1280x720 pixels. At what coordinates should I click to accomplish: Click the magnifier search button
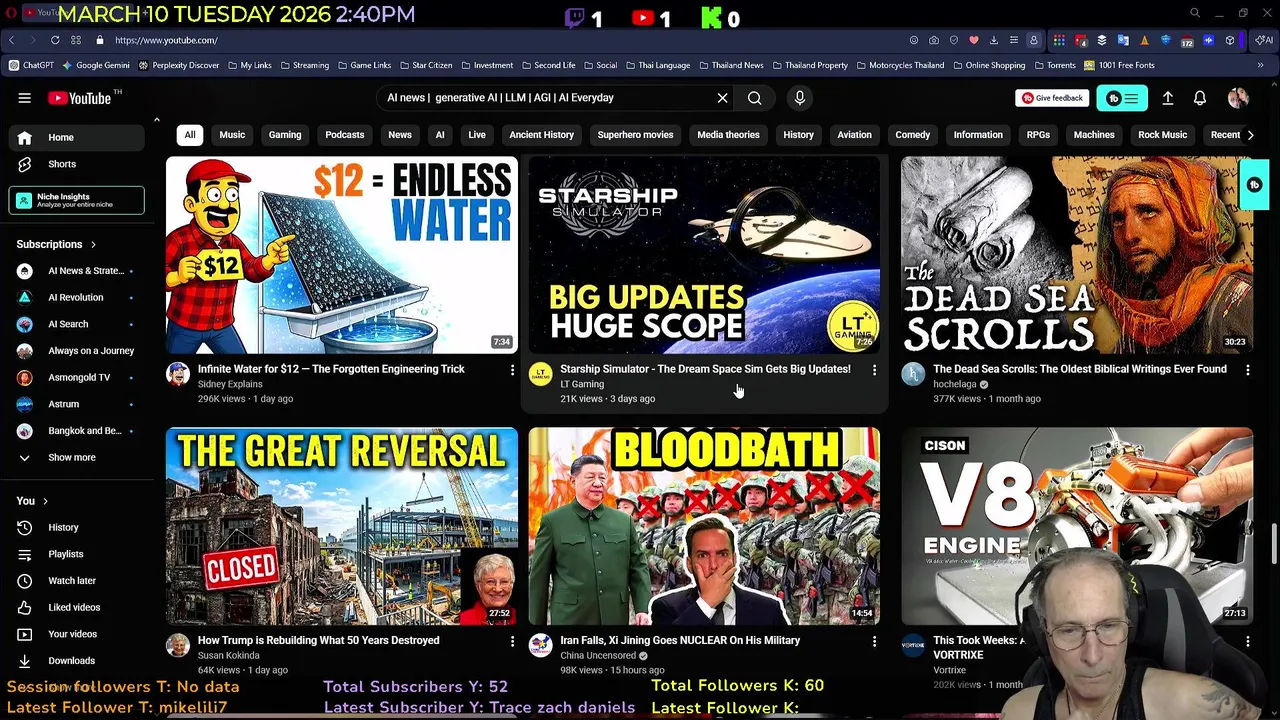coord(755,98)
